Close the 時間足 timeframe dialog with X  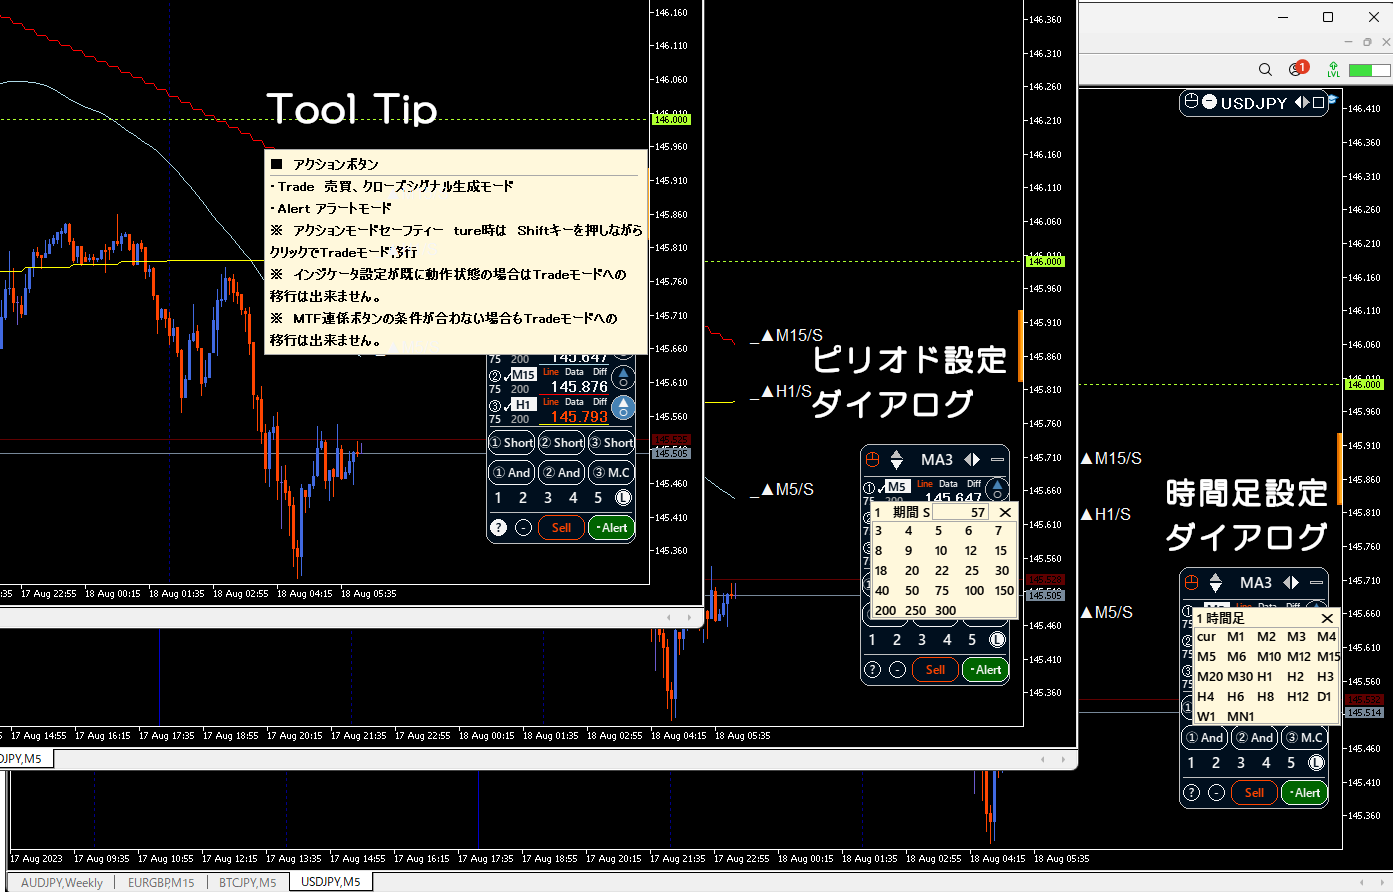(x=1327, y=619)
